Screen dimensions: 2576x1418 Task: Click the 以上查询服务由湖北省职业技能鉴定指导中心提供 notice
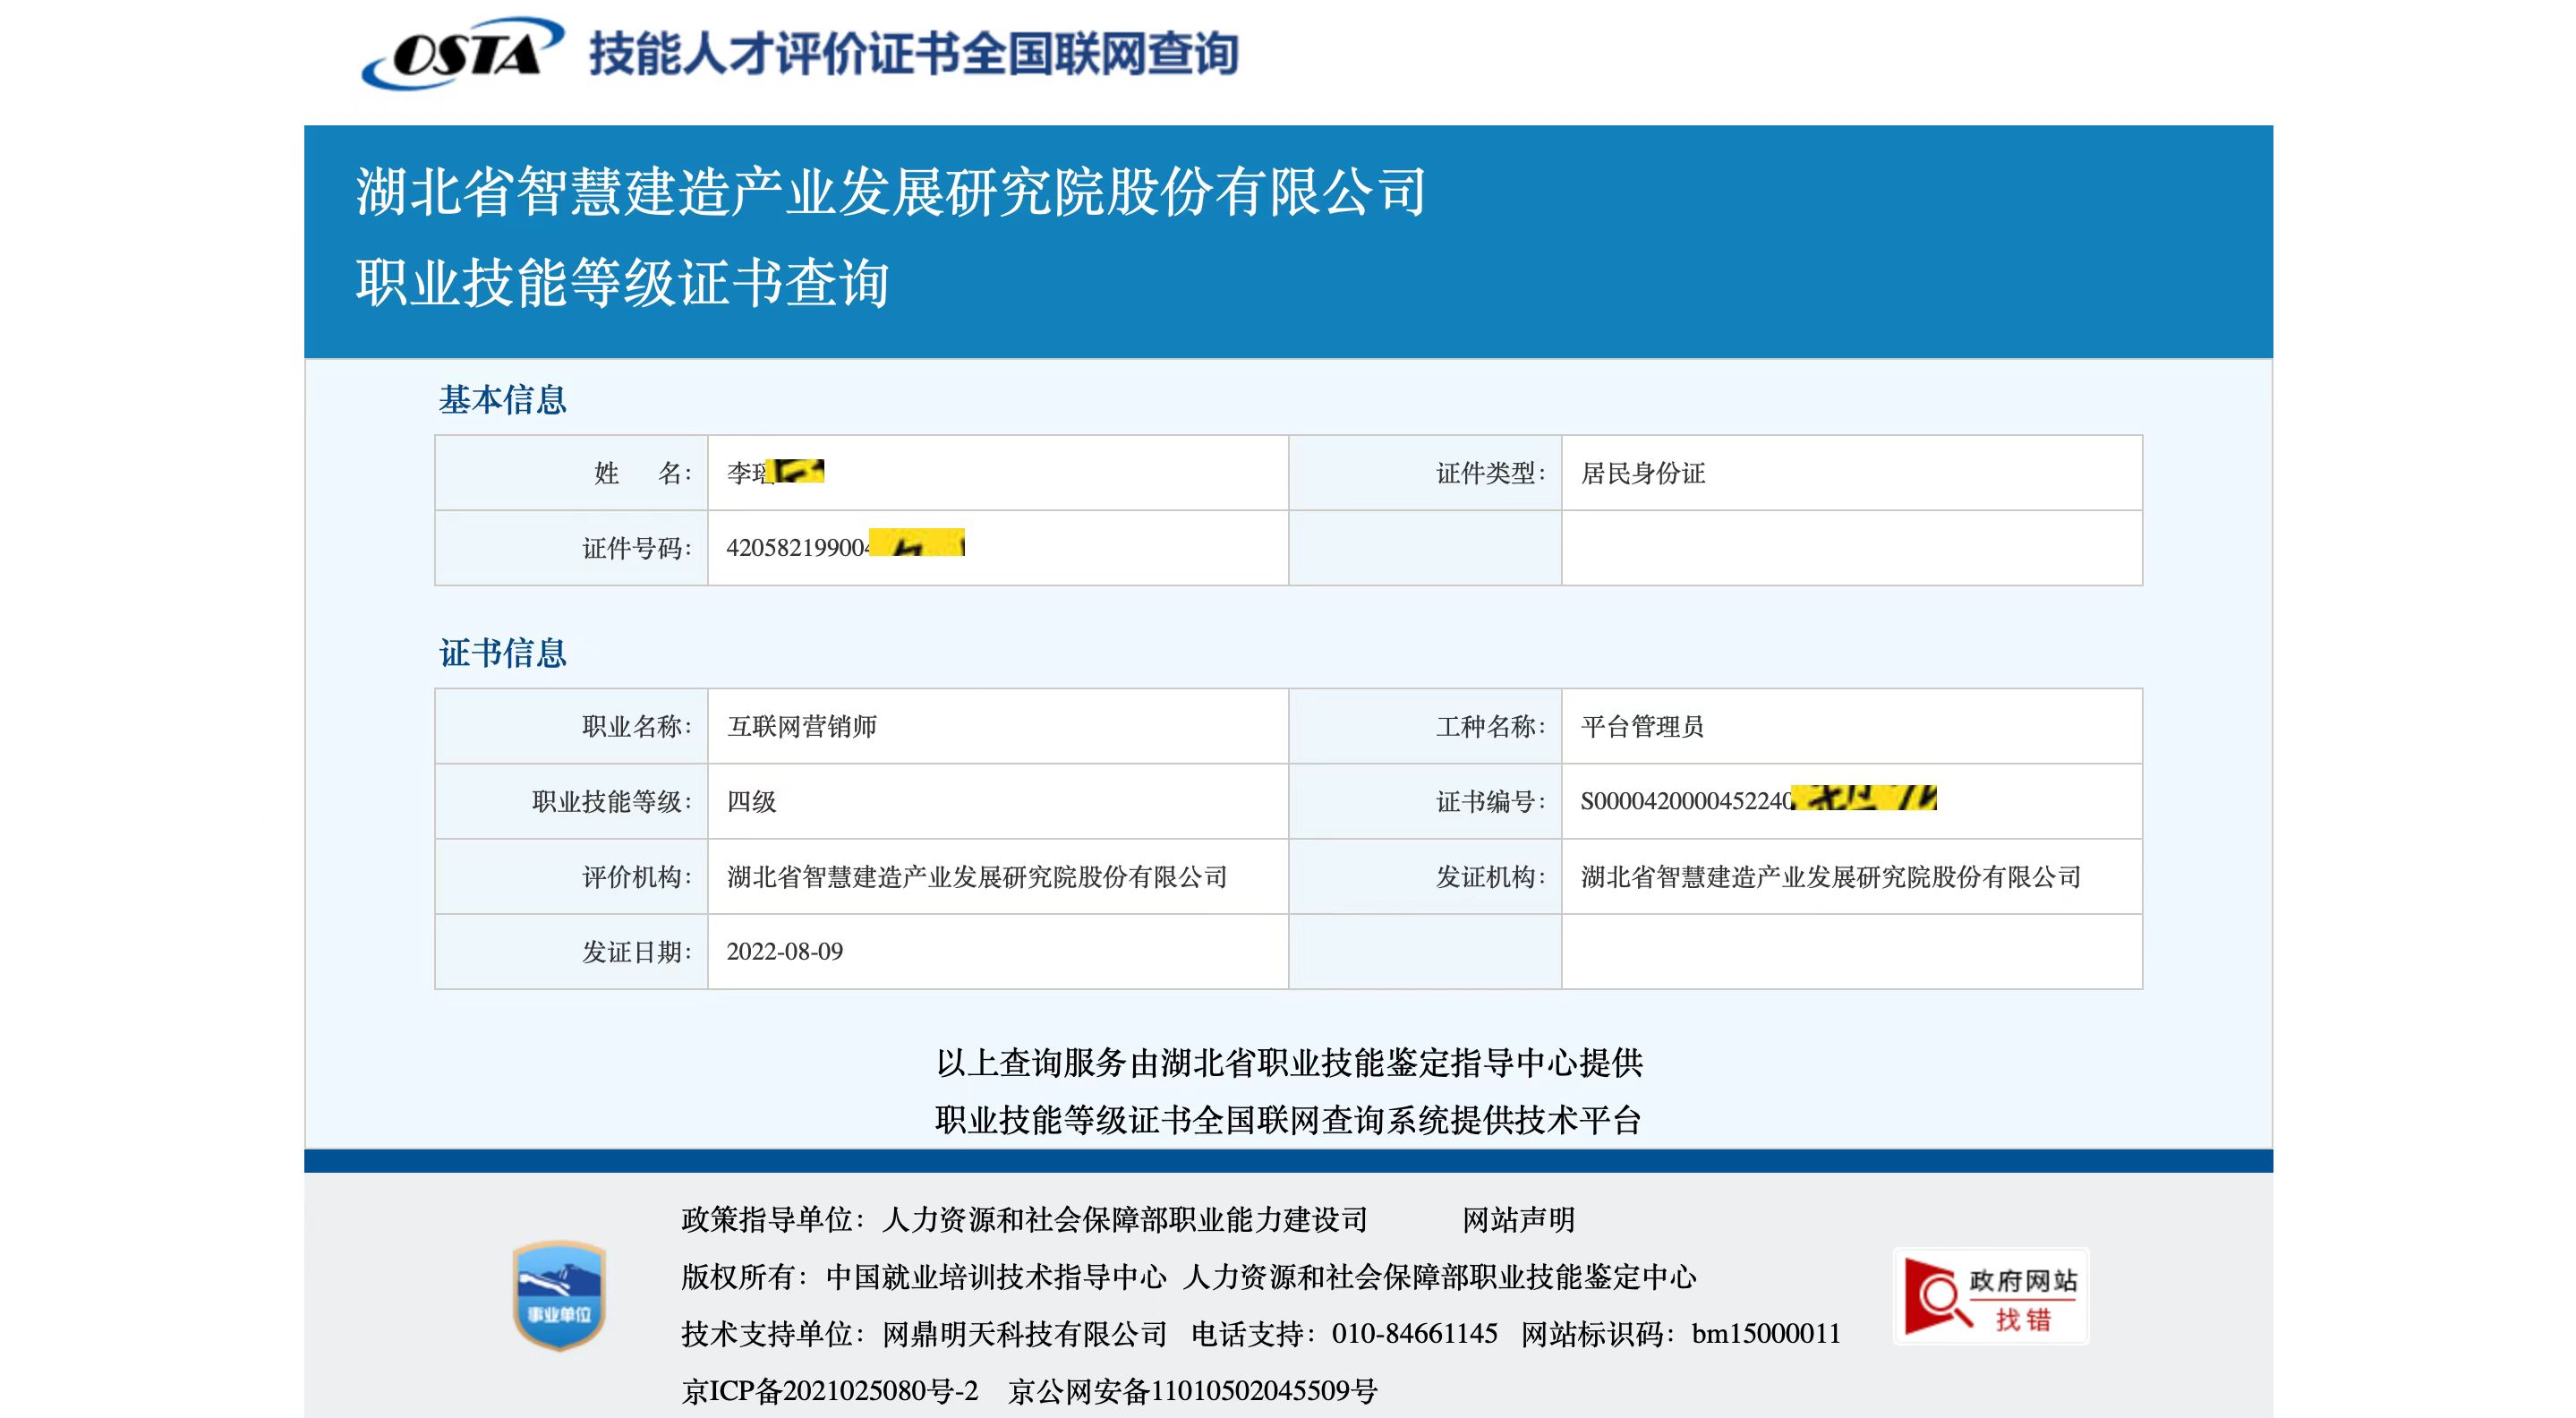click(x=1289, y=1062)
